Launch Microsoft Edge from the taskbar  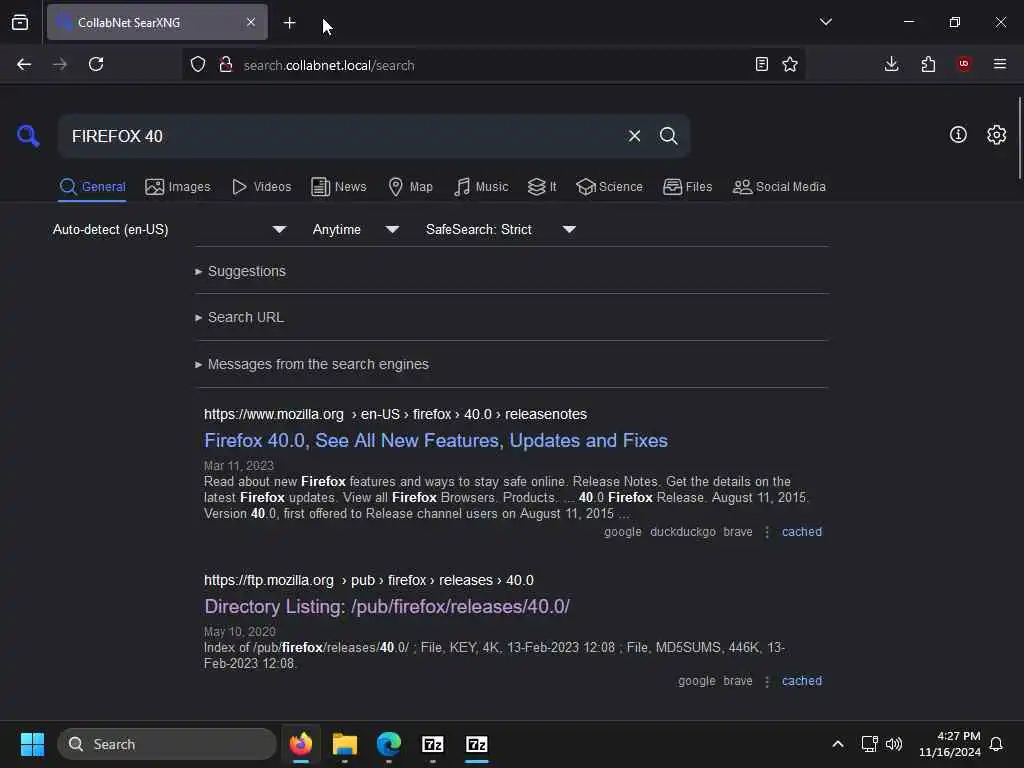tap(389, 744)
